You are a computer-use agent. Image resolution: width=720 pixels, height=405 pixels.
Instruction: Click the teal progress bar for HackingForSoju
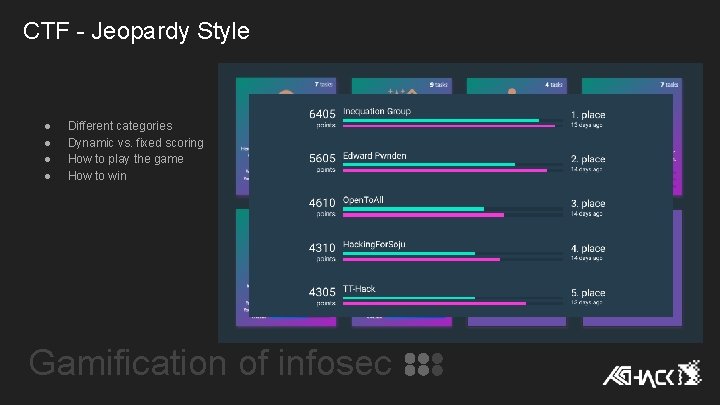[x=409, y=253]
